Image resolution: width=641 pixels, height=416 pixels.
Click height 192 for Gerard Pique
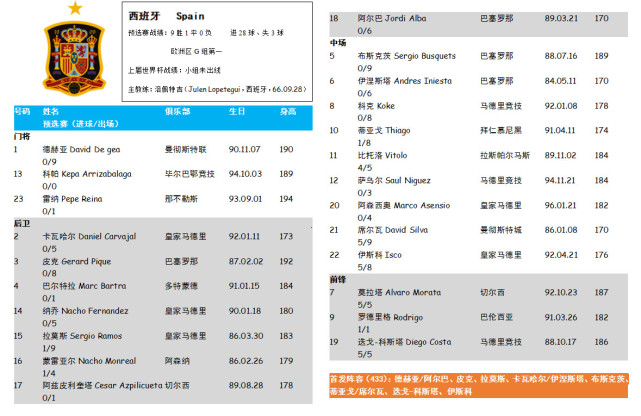286,262
